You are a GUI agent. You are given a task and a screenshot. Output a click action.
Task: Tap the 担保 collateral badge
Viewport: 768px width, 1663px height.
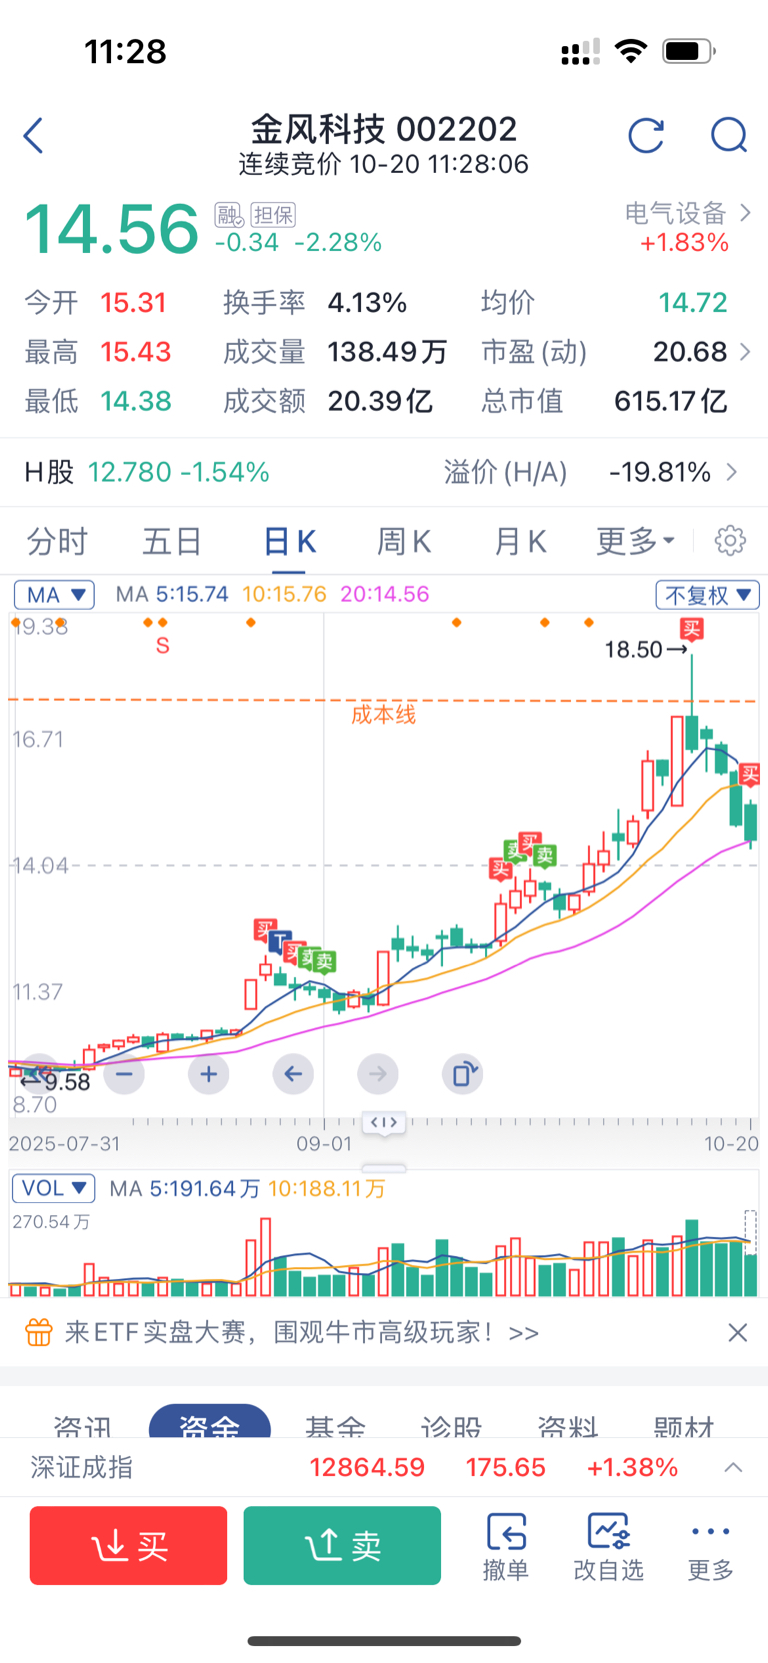(x=273, y=215)
